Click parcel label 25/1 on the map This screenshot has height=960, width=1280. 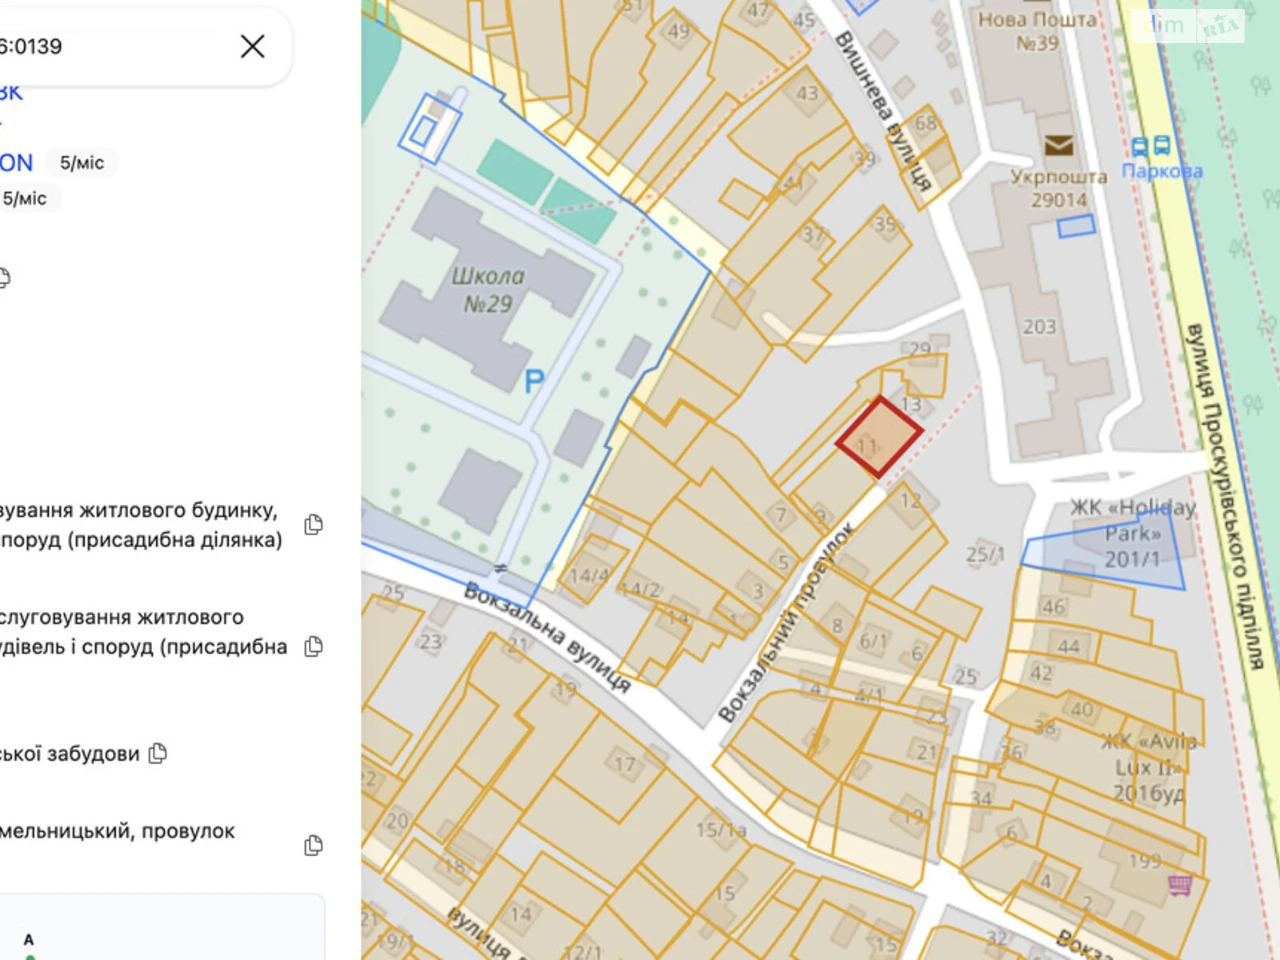point(984,554)
